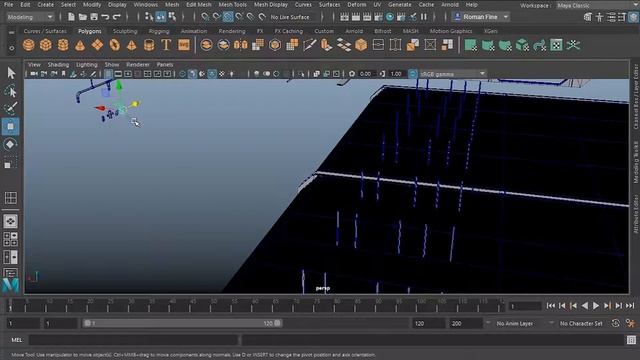640x360 pixels.
Task: Toggle Snap to points
Action: [228, 17]
